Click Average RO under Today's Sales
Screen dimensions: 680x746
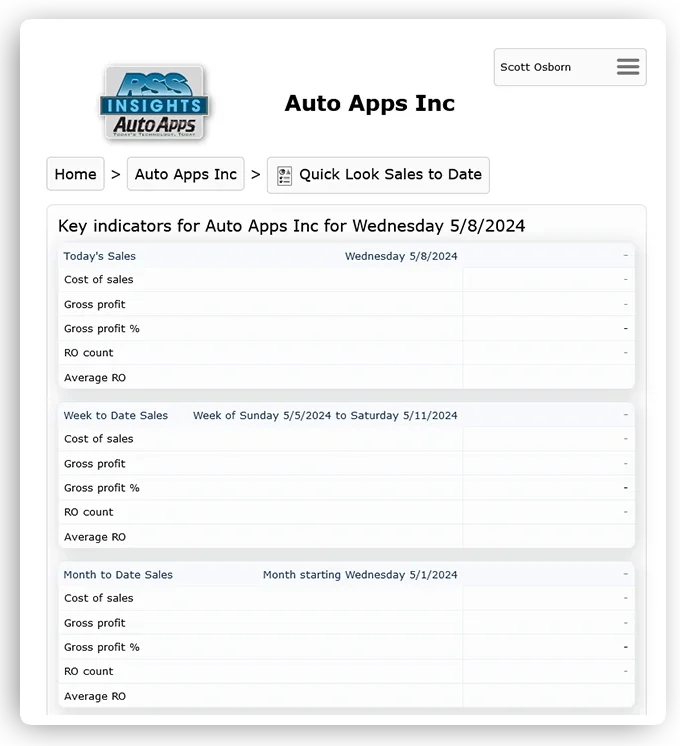[x=95, y=378]
